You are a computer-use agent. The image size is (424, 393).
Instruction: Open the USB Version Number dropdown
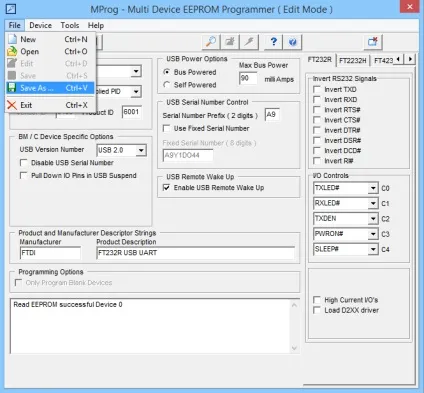[x=141, y=150]
